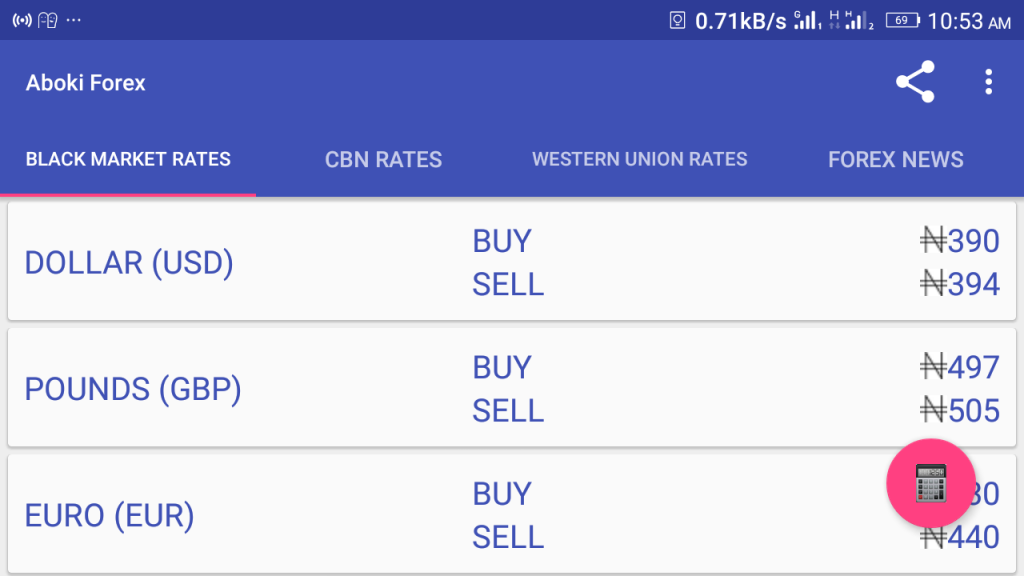
Task: Tap the Dollar buy rate ₦390
Action: point(960,241)
